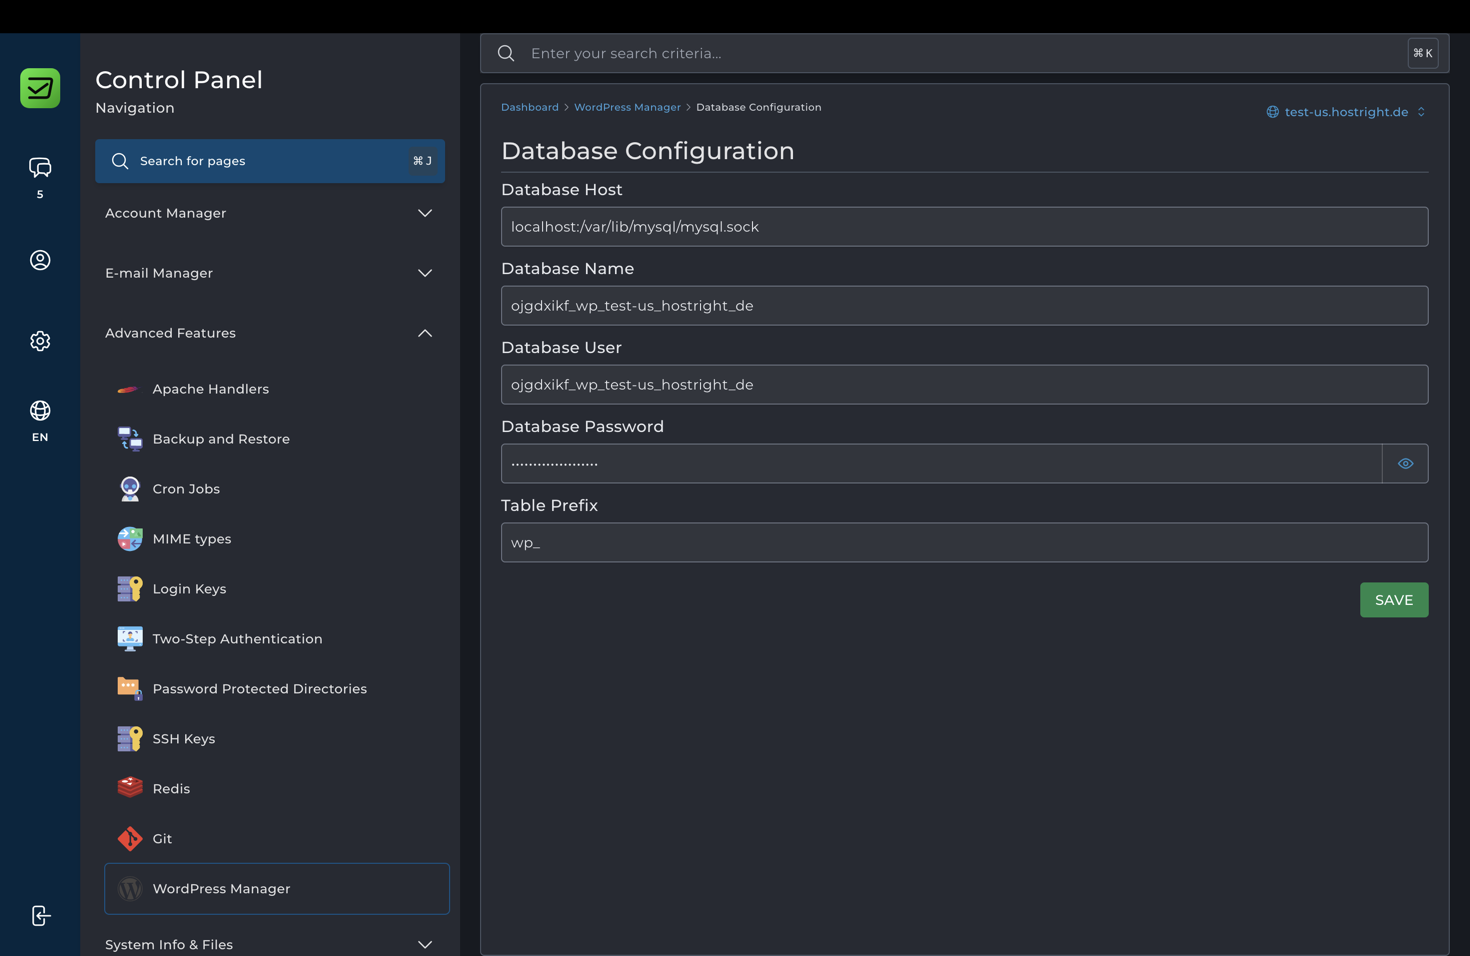Click the 'Control Panel' title text
The height and width of the screenshot is (956, 1470).
[179, 80]
